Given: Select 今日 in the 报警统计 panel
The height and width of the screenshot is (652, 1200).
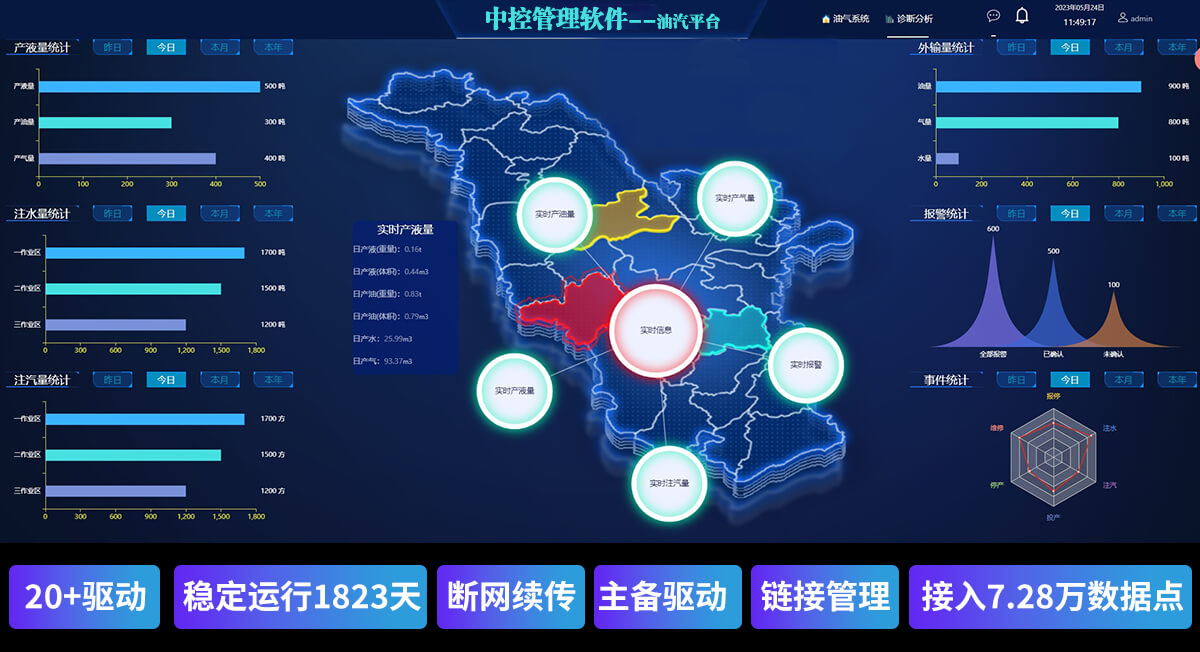Looking at the screenshot, I should point(1070,213).
